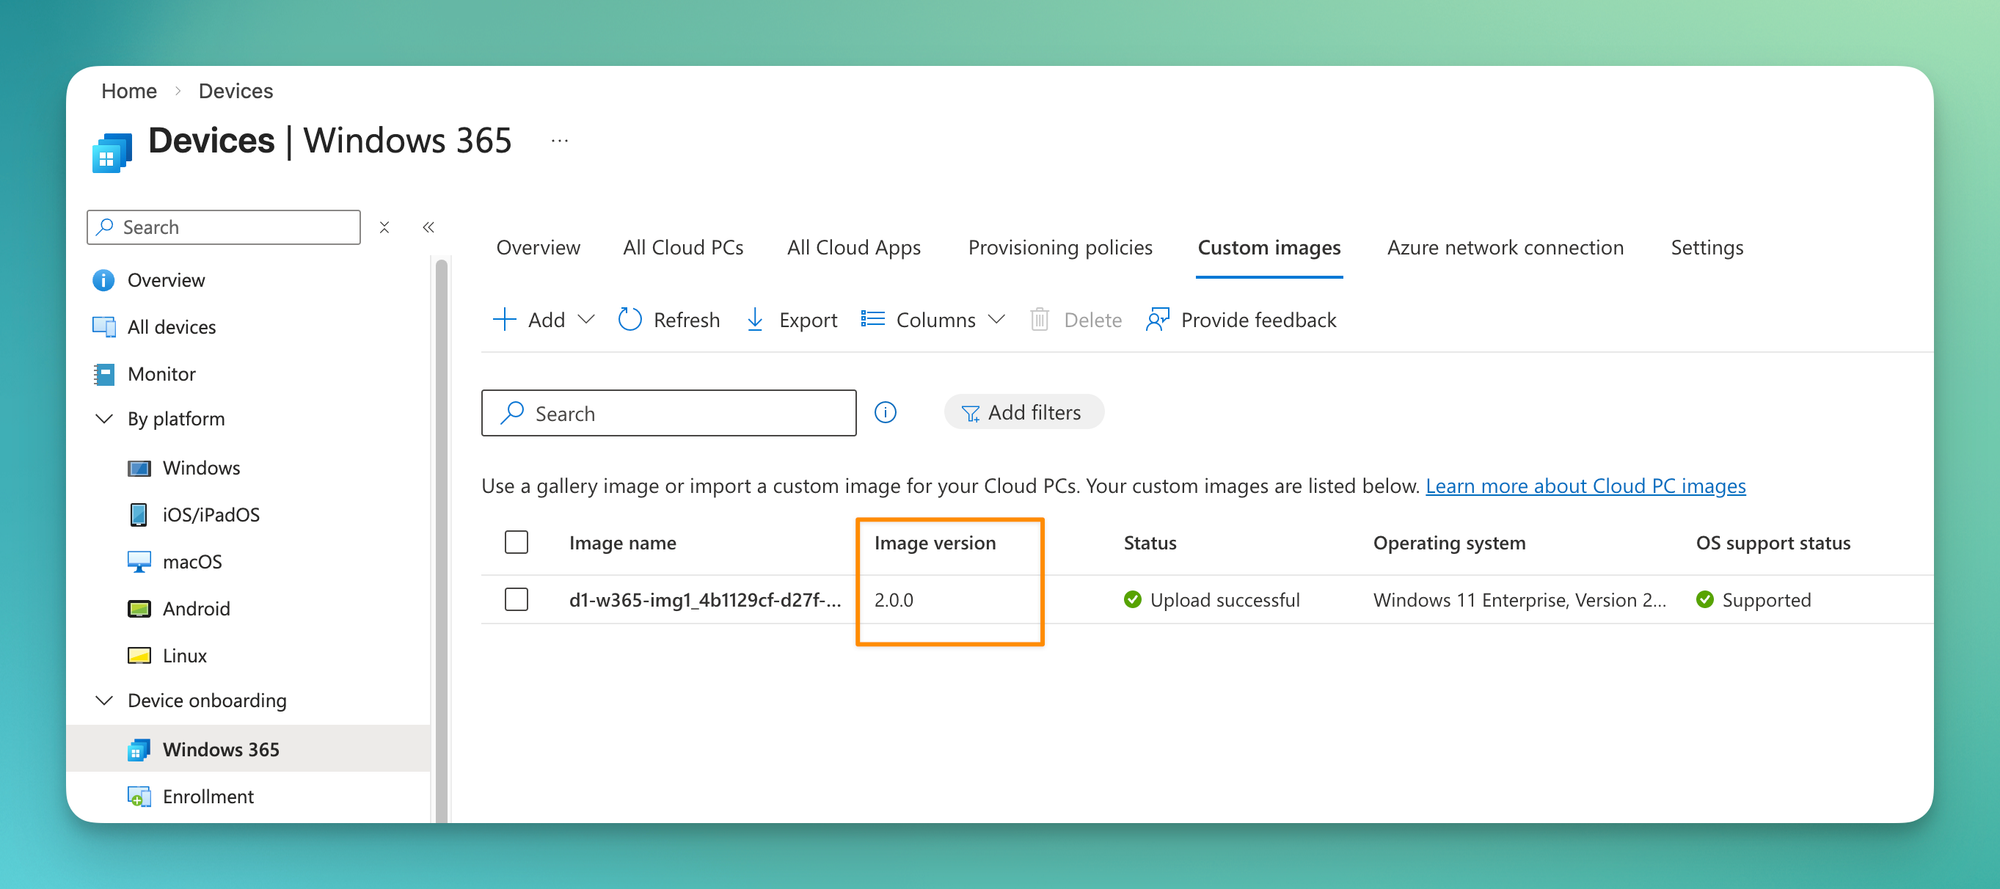Click the macOS platform icon
This screenshot has width=2000, height=889.
(x=139, y=562)
